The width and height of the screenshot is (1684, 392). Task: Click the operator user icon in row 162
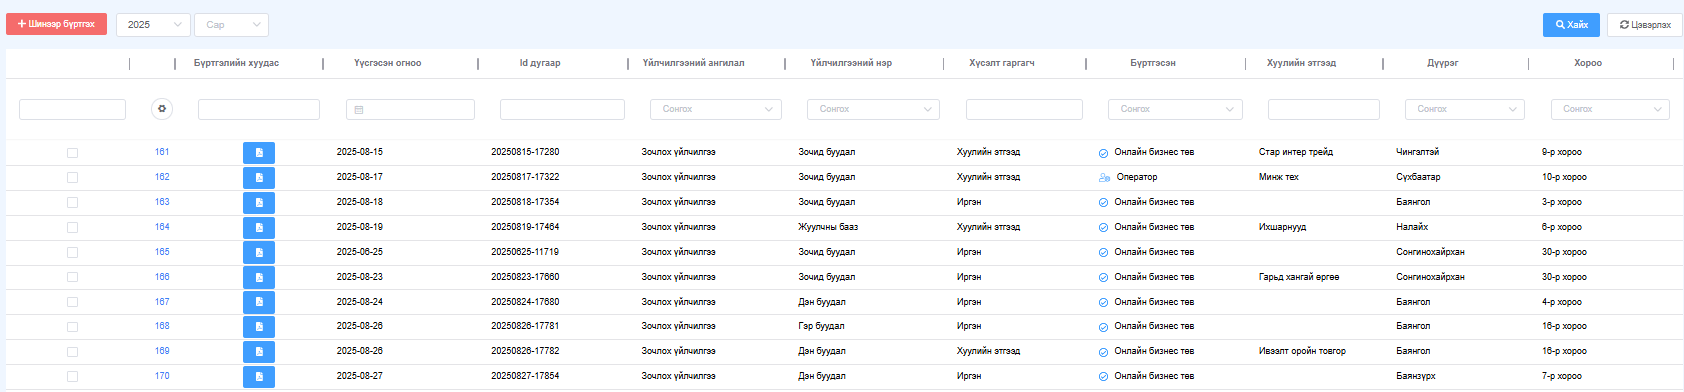pos(1104,177)
